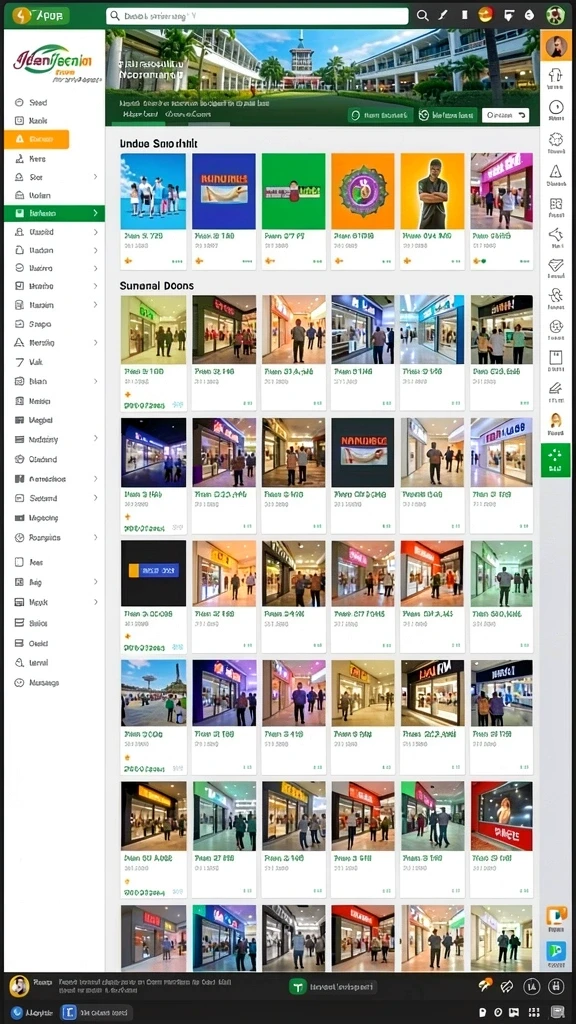
Task: Click the picture icon in the system tray
Action: pyautogui.click(x=515, y=1013)
